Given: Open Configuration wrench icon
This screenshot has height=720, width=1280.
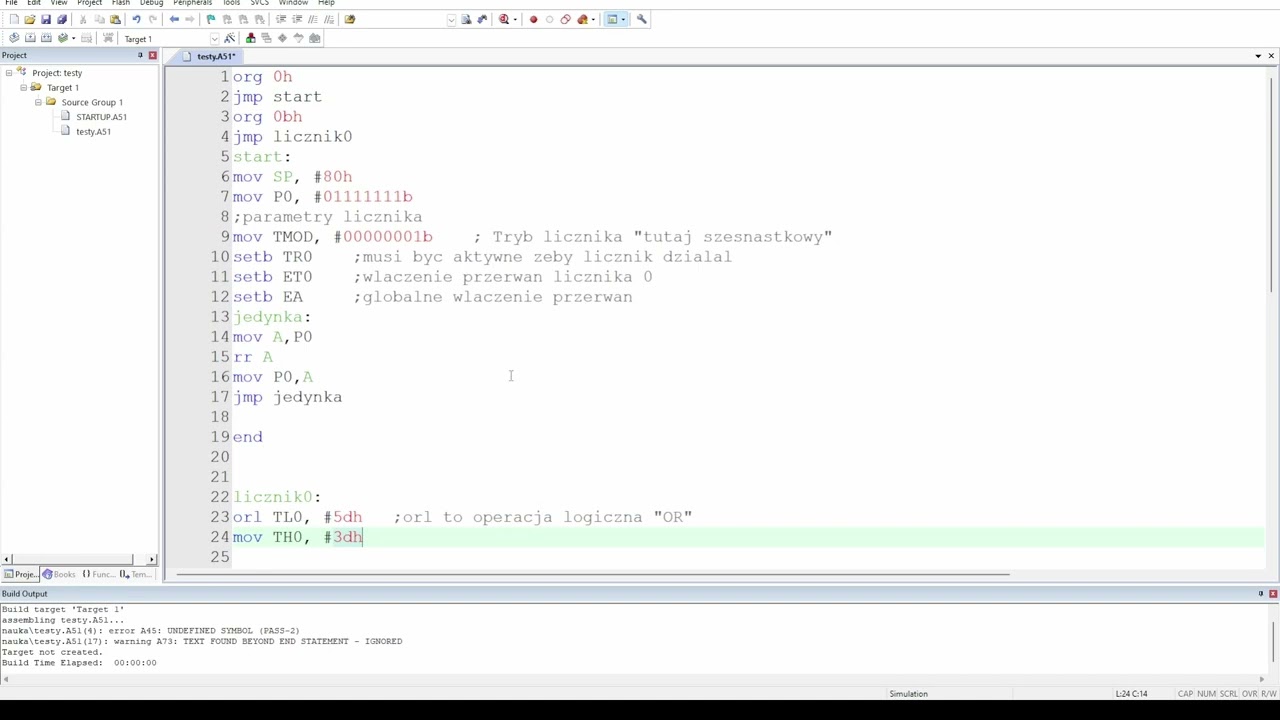Looking at the screenshot, I should click(x=642, y=19).
